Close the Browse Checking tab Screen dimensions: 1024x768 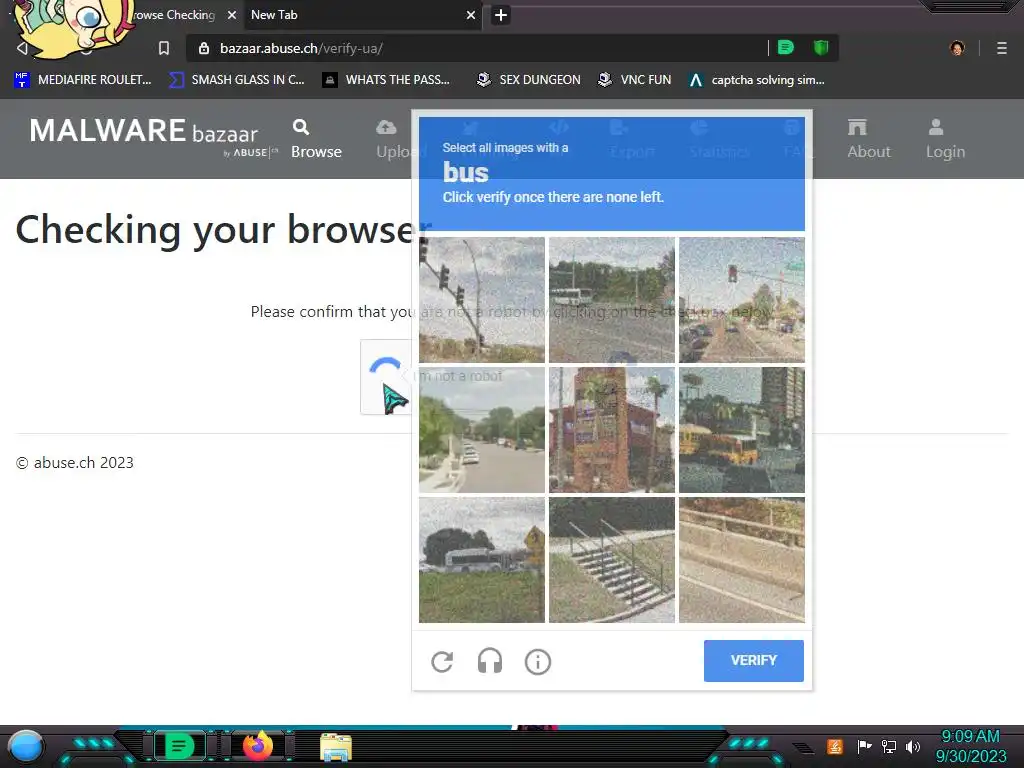click(x=232, y=14)
